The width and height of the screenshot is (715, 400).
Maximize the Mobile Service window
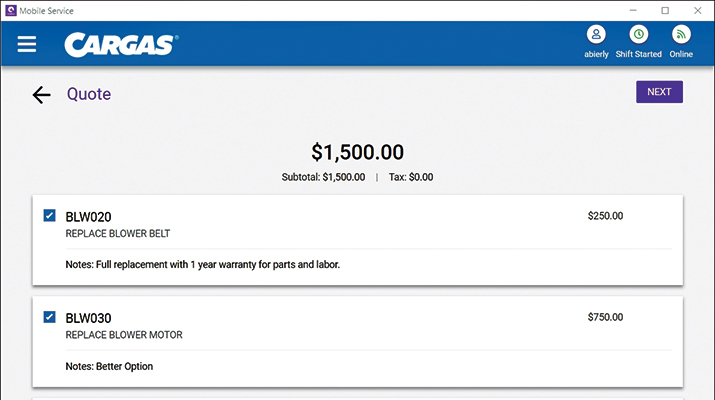[x=665, y=10]
